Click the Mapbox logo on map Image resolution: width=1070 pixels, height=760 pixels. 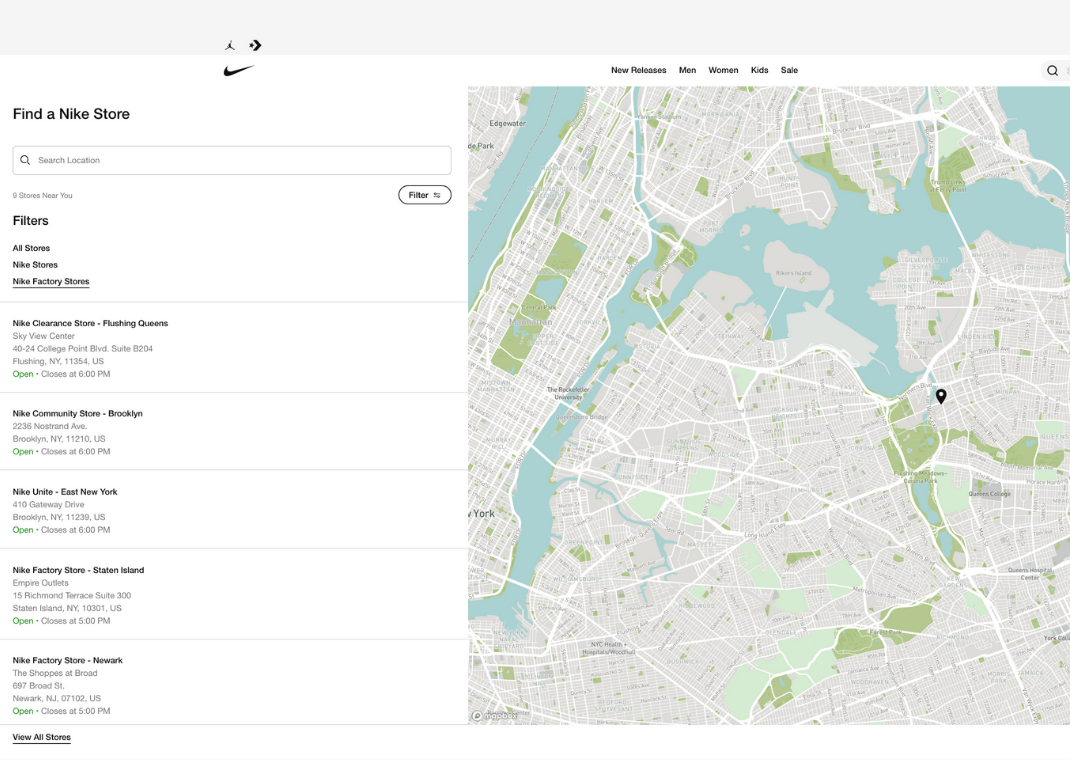(495, 716)
